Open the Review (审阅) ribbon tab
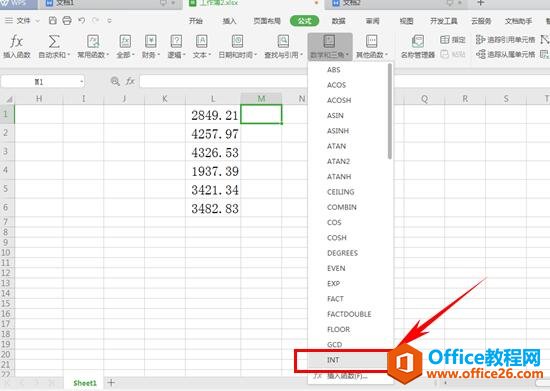550x391 pixels. click(x=373, y=21)
